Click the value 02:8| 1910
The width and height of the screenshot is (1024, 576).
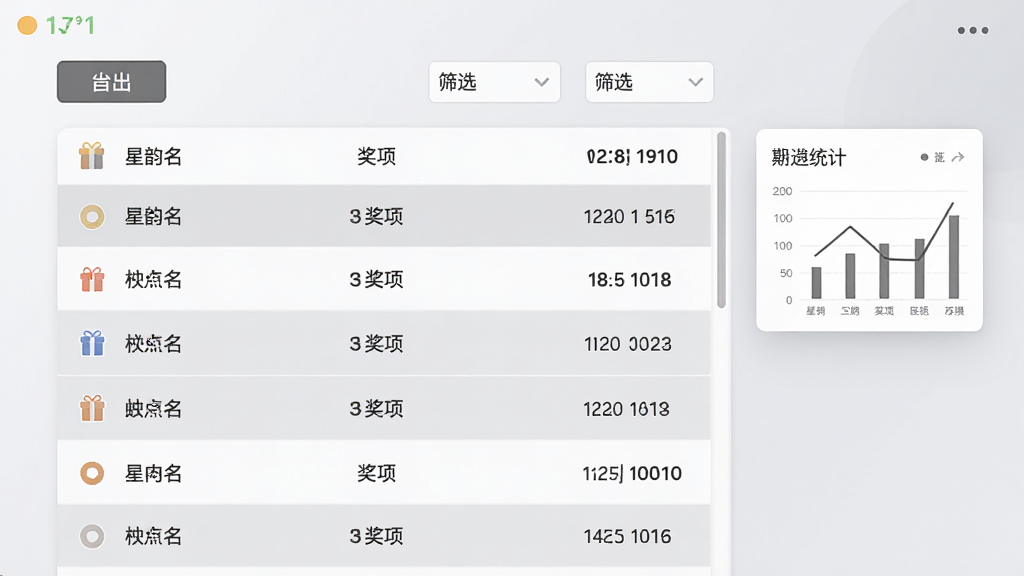point(632,157)
